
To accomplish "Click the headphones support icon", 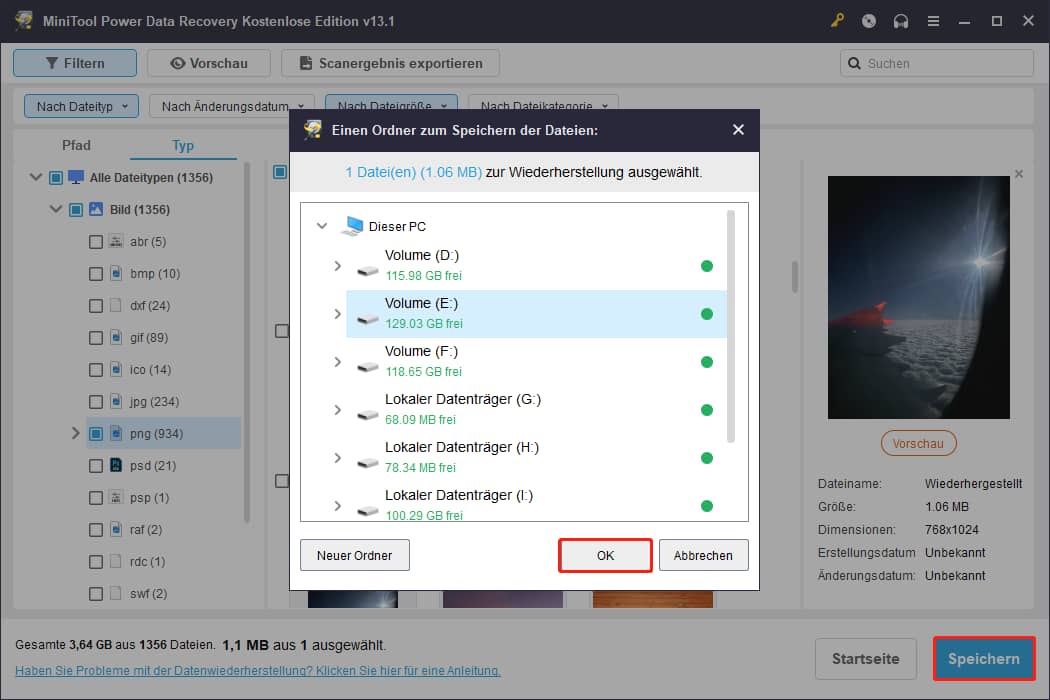I will [901, 21].
